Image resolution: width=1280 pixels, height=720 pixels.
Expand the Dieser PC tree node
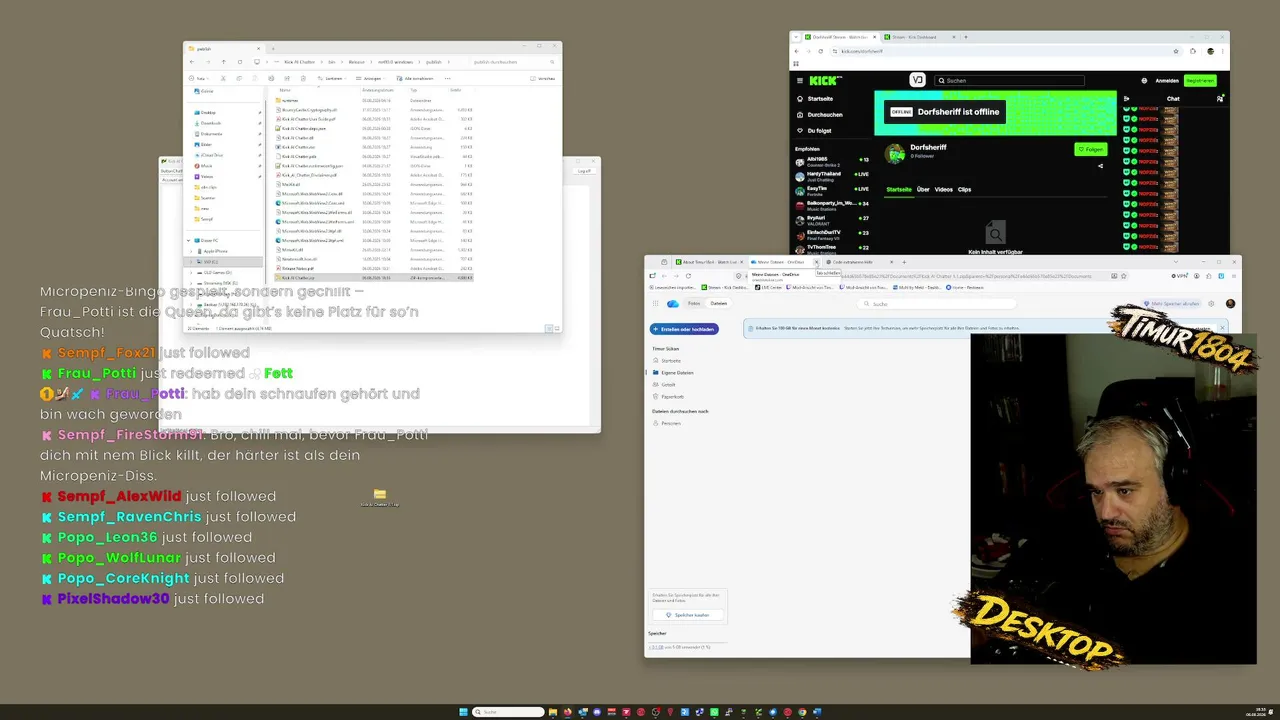click(x=188, y=240)
